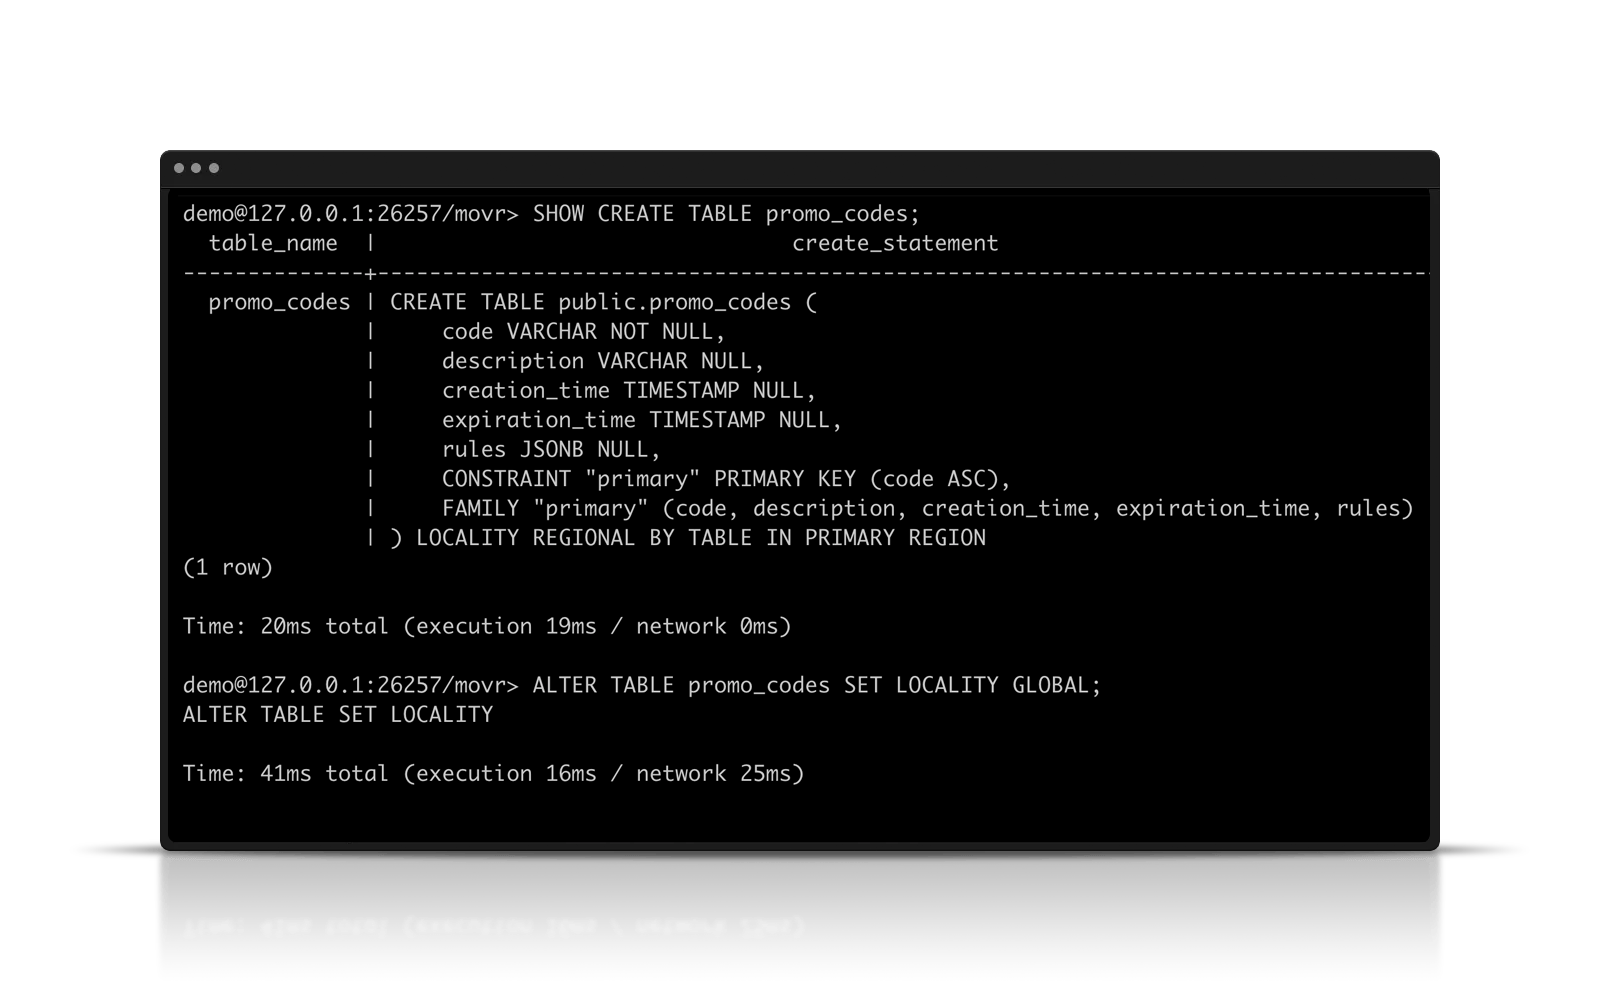Viewport: 1600px width, 1000px height.
Task: Click the ALTER TABLE SET LOCALITY output line
Action: 338,715
